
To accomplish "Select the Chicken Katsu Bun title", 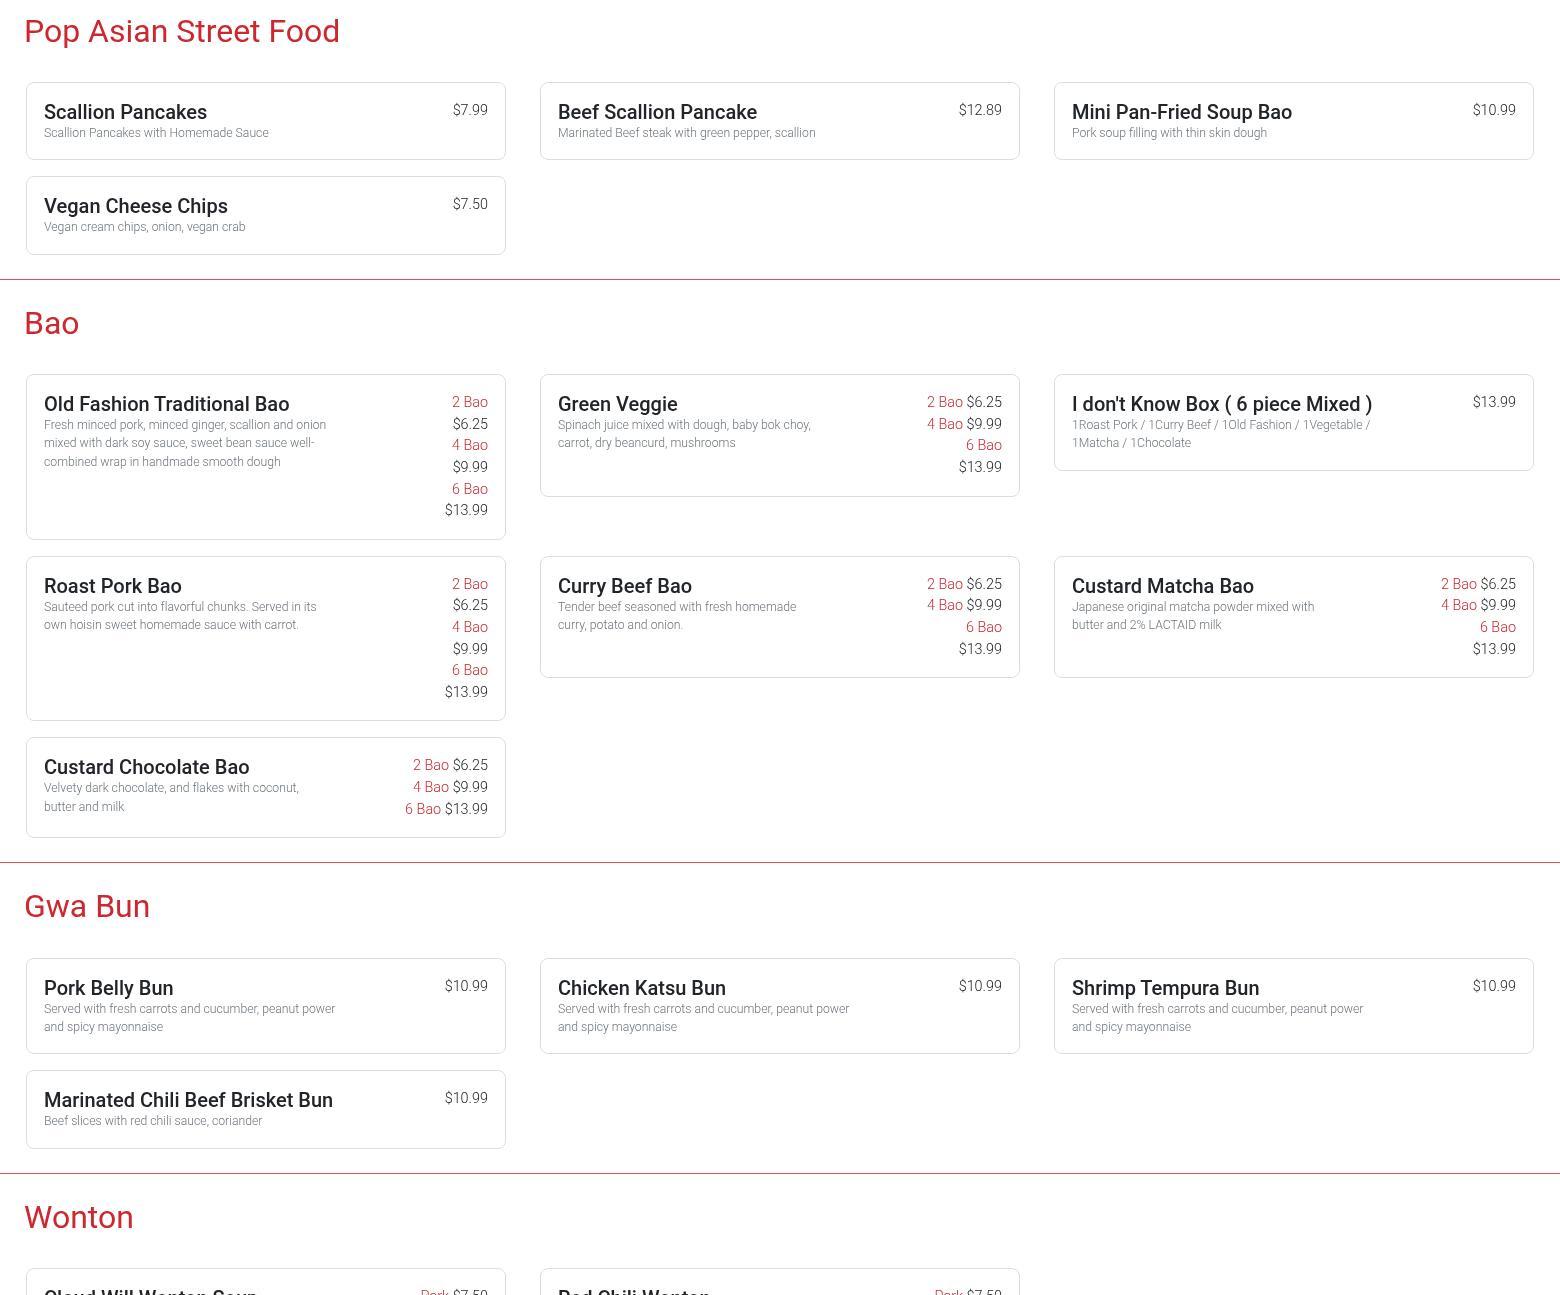I will [642, 988].
